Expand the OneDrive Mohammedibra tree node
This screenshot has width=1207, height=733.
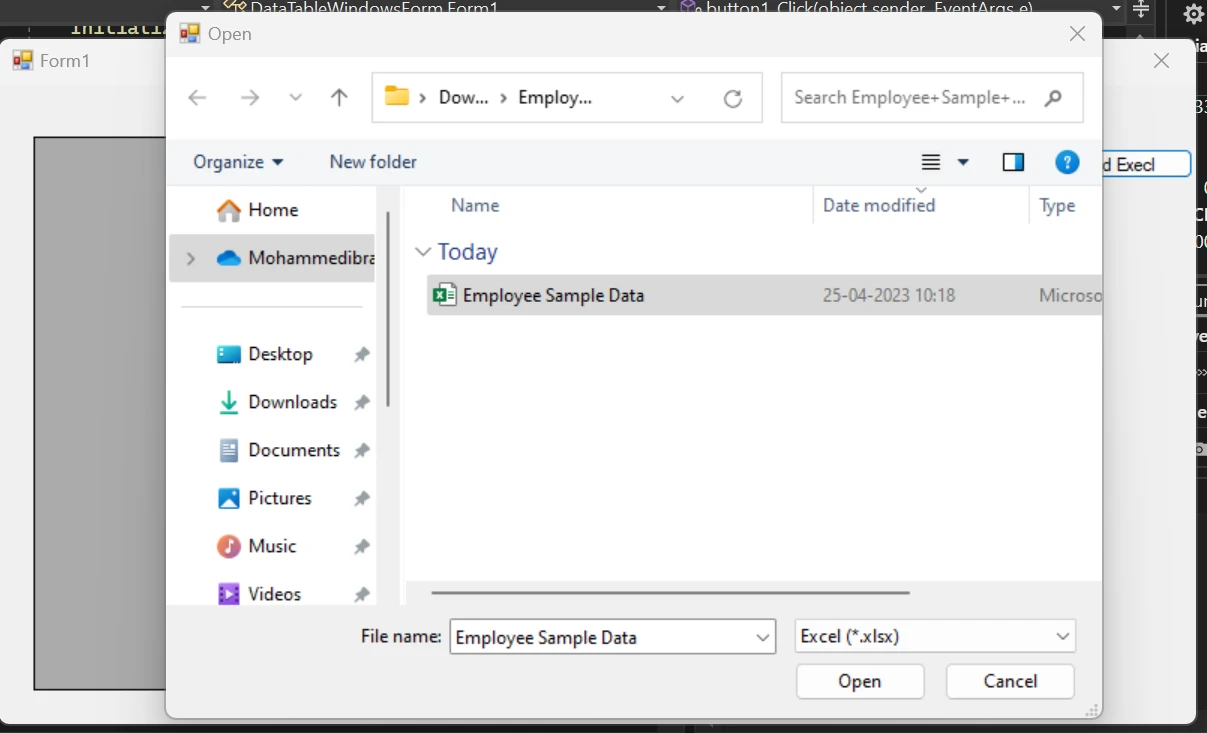(x=190, y=259)
